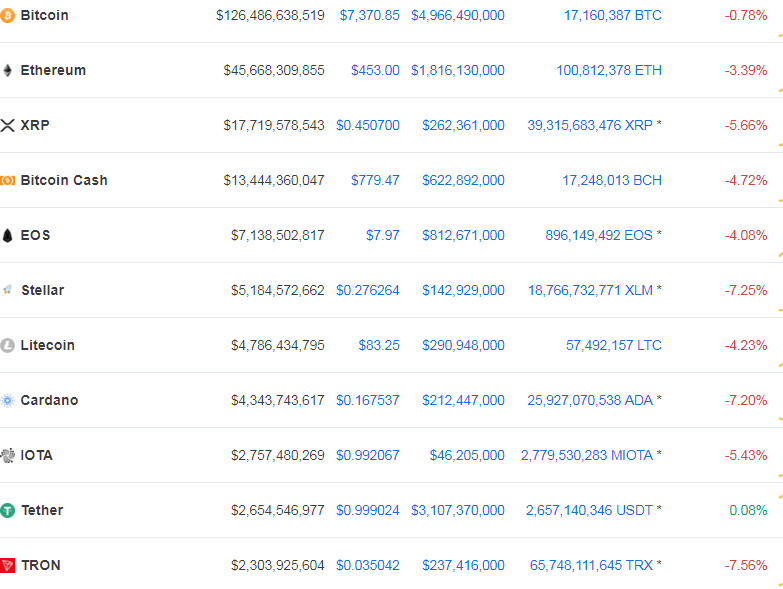
Task: Click Stellar price $0.276264
Action: 368,290
